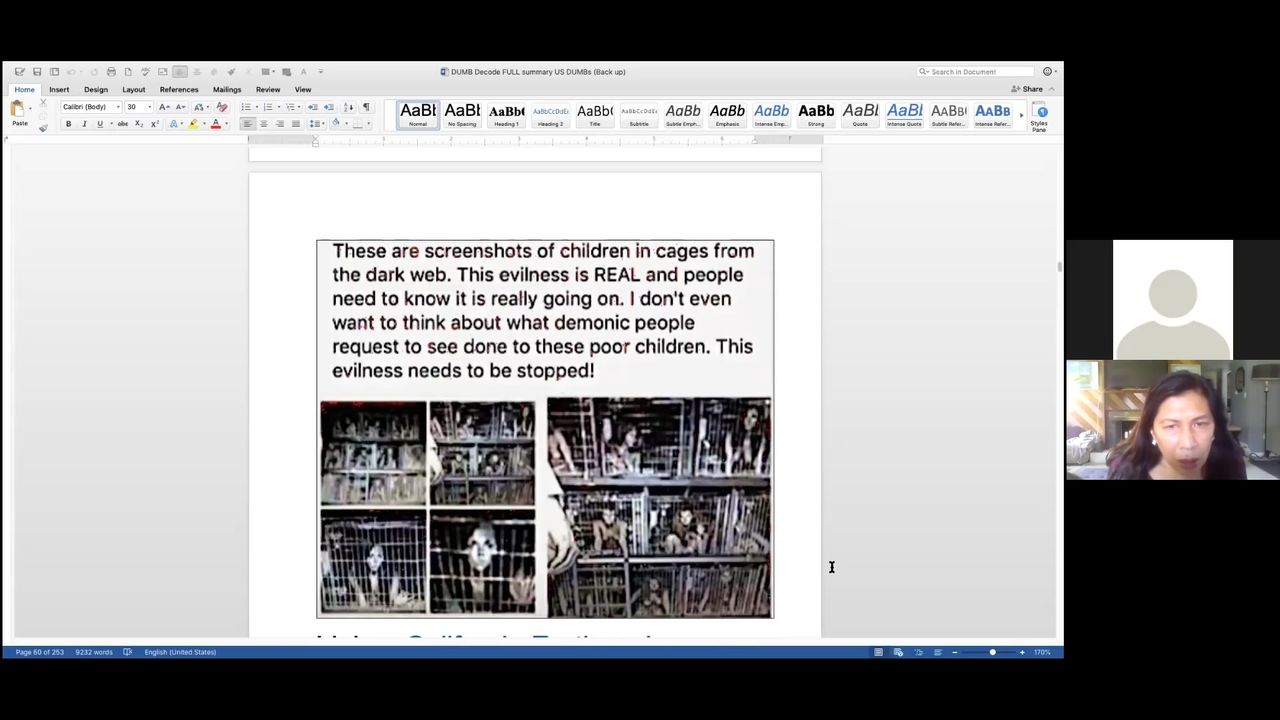Click the Sort paragraph icon
The height and width of the screenshot is (720, 1280).
click(x=348, y=107)
